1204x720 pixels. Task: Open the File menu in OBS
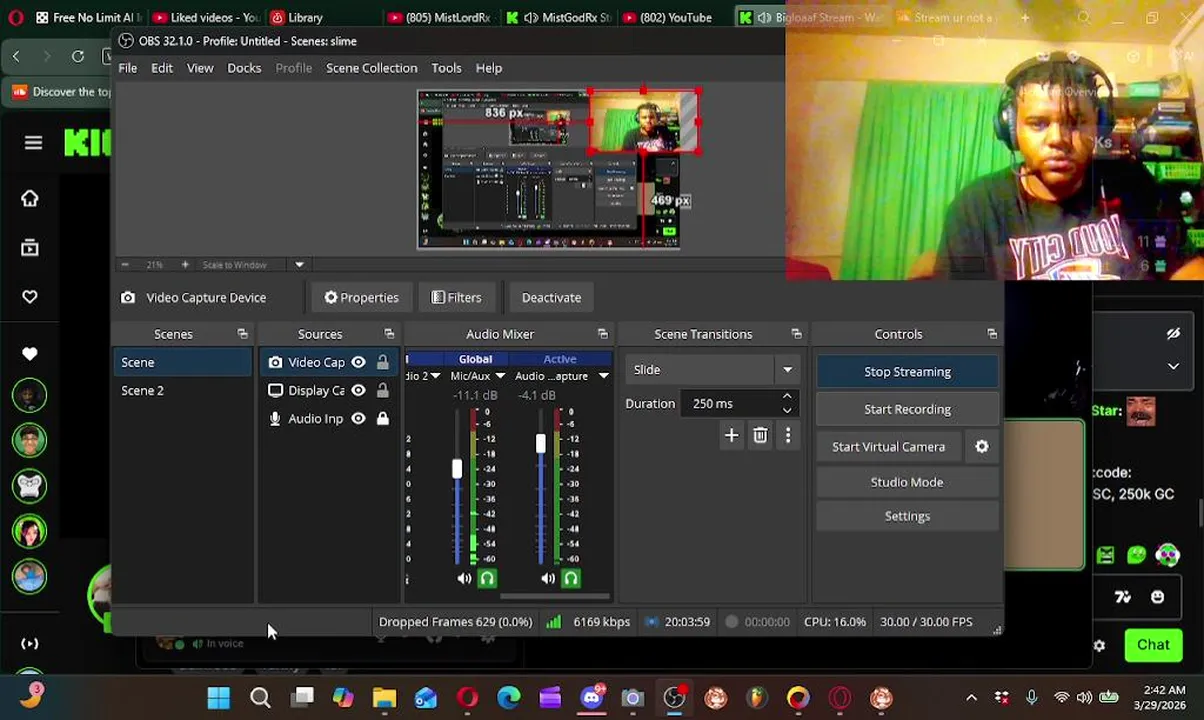128,68
